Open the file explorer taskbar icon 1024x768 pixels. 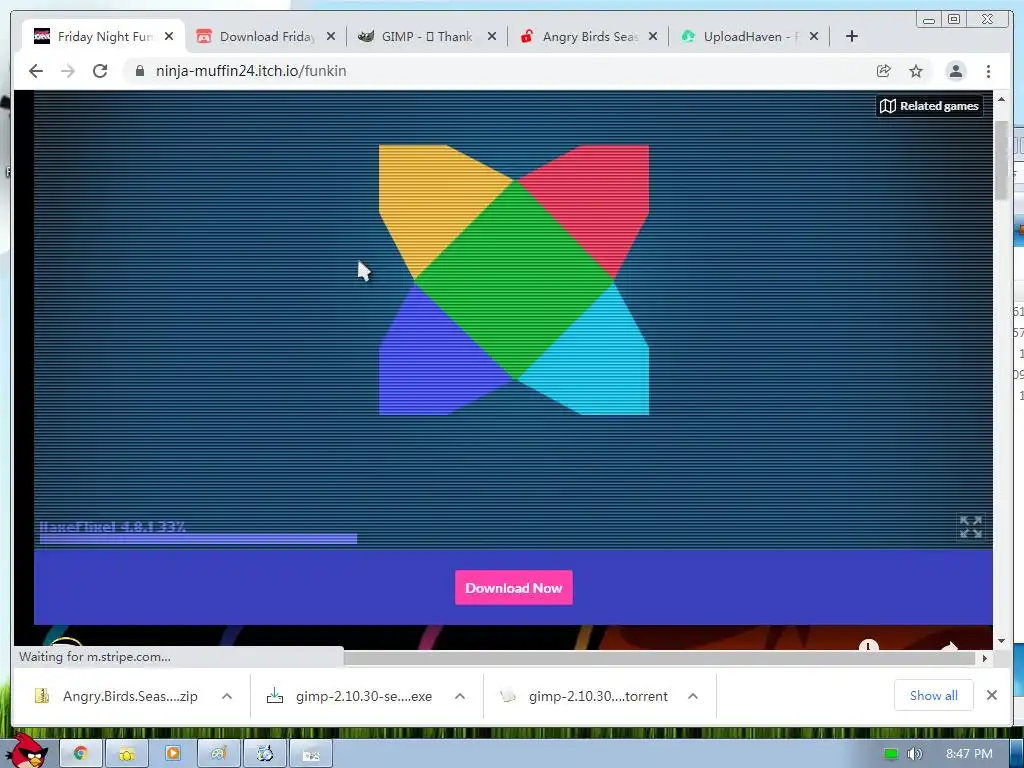pyautogui.click(x=126, y=754)
